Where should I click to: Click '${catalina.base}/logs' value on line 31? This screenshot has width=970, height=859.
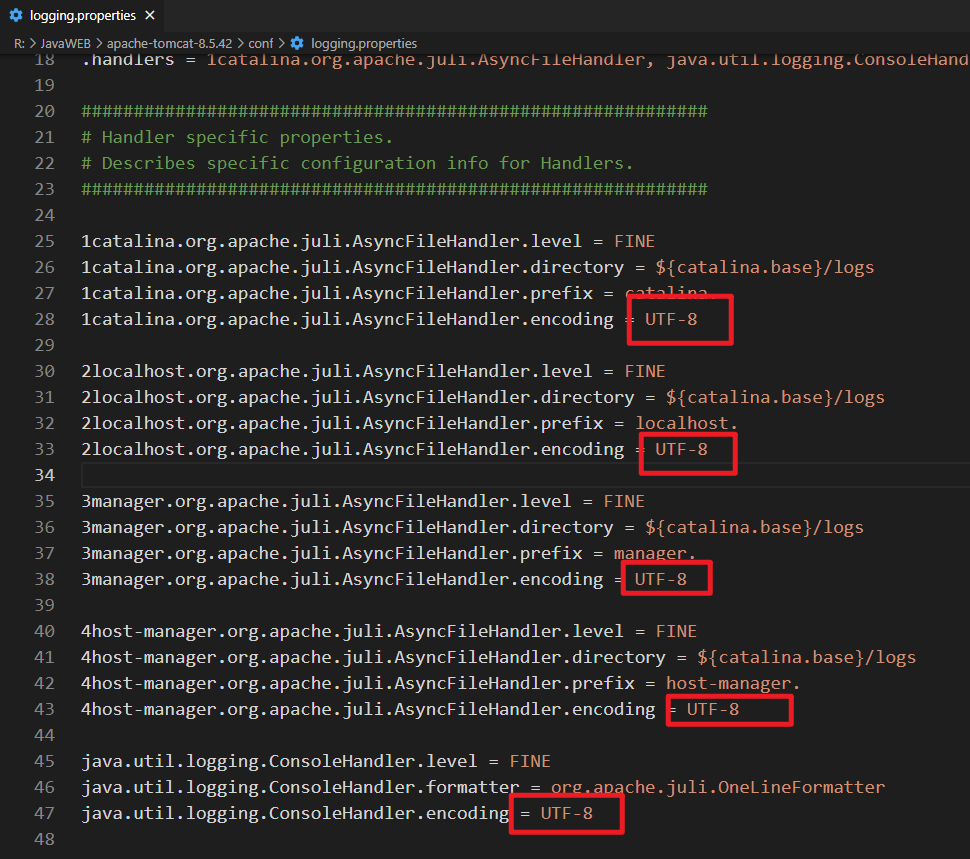pyautogui.click(x=775, y=397)
